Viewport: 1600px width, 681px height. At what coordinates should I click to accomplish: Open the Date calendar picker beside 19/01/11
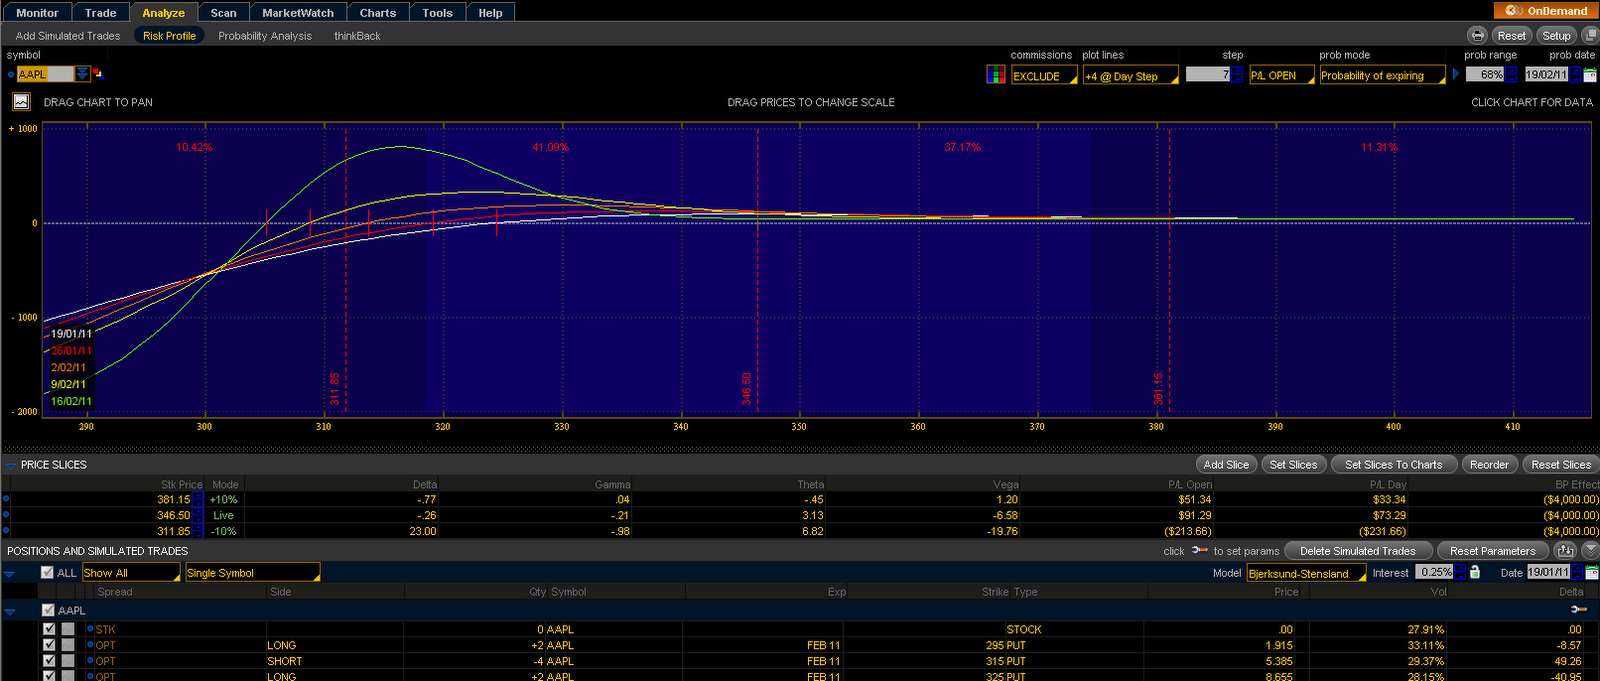pyautogui.click(x=1592, y=572)
